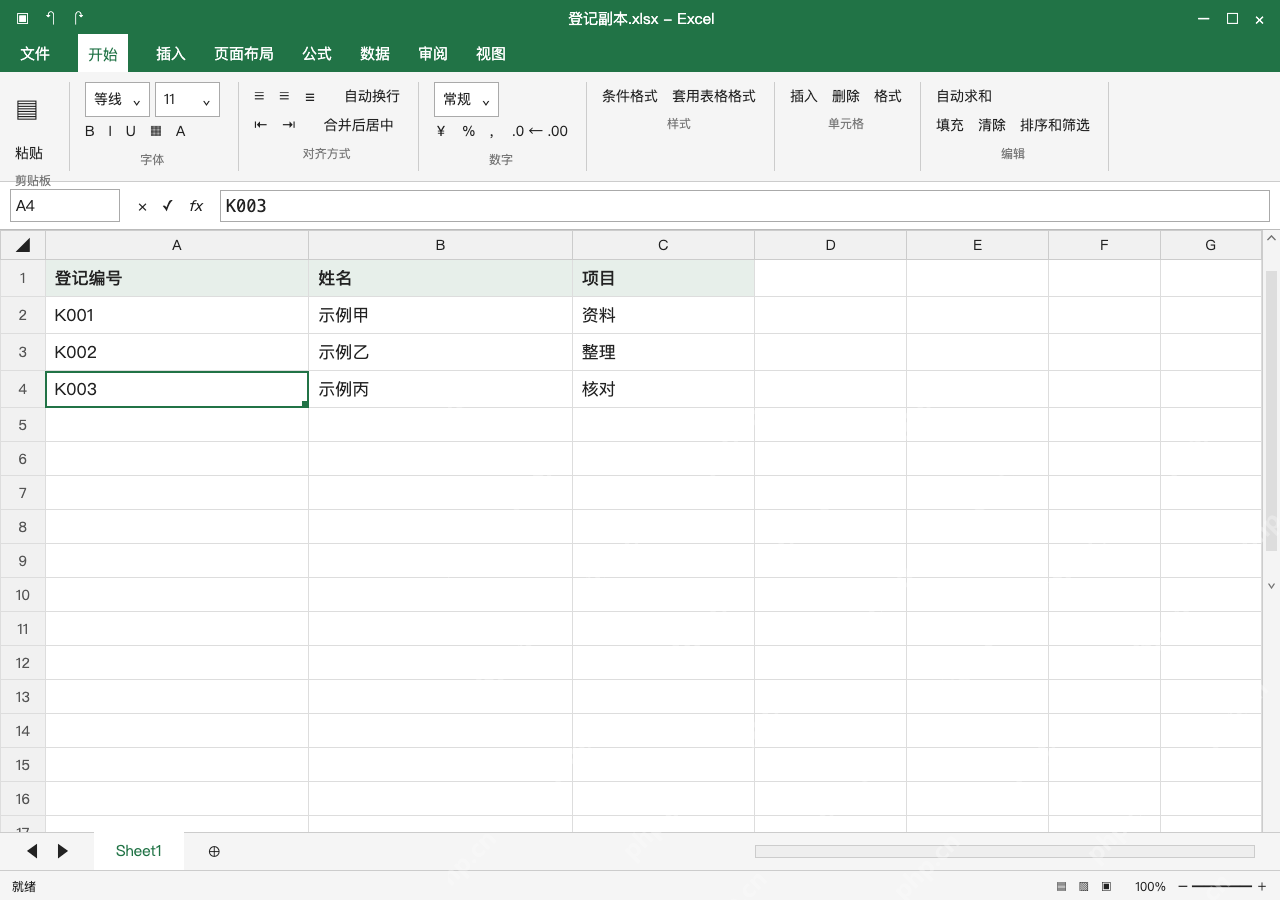Click the 自动求和 button
This screenshot has height=900, width=1280.
click(964, 96)
